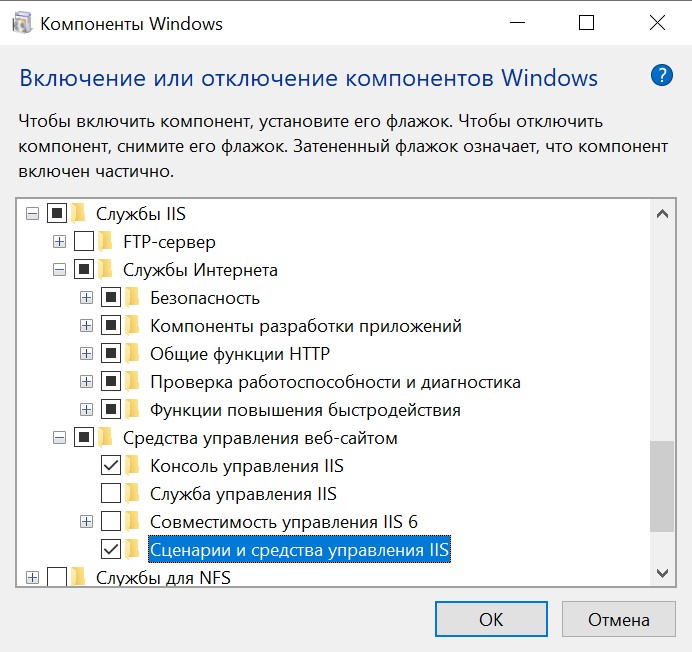
Task: Toggle the Безопасность checkbox
Action: point(111,298)
